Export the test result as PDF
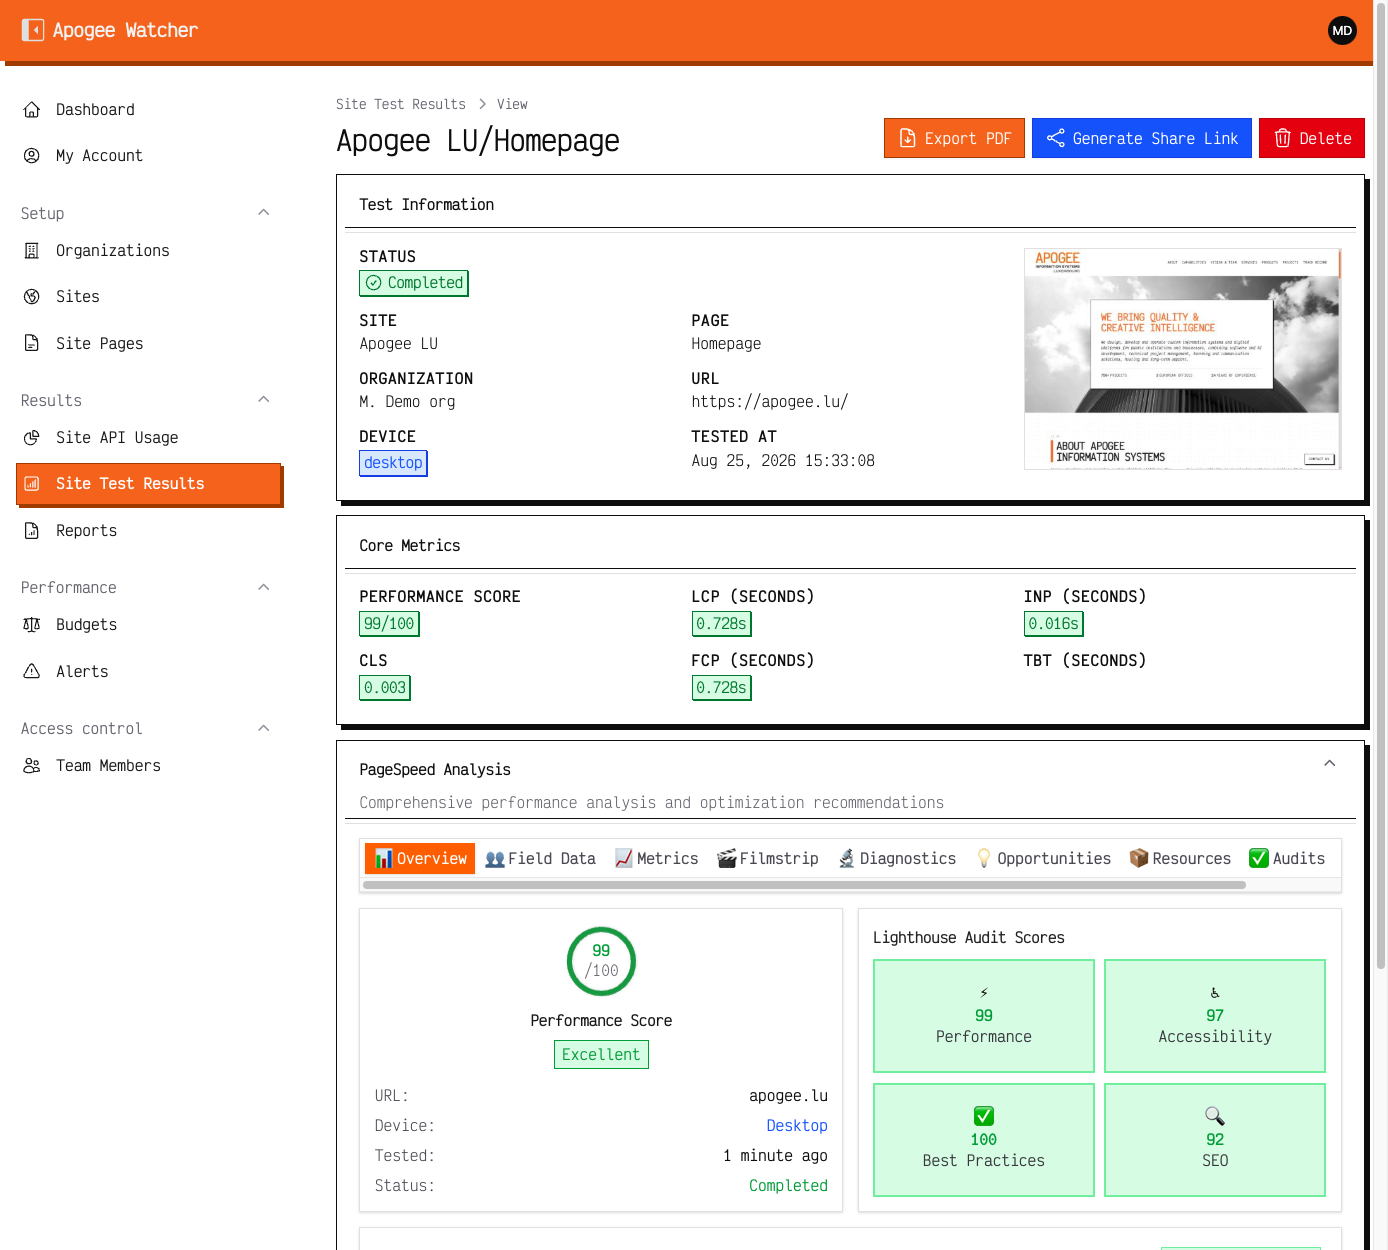 (x=954, y=138)
